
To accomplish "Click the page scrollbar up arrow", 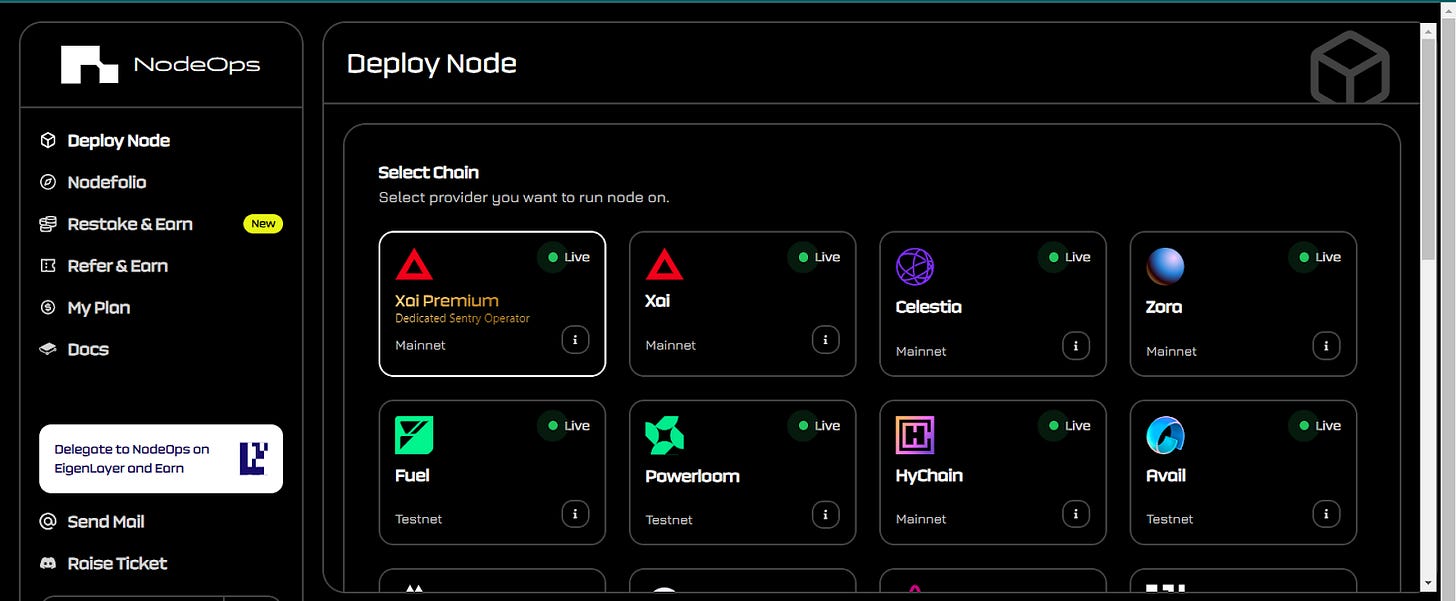I will [1430, 32].
